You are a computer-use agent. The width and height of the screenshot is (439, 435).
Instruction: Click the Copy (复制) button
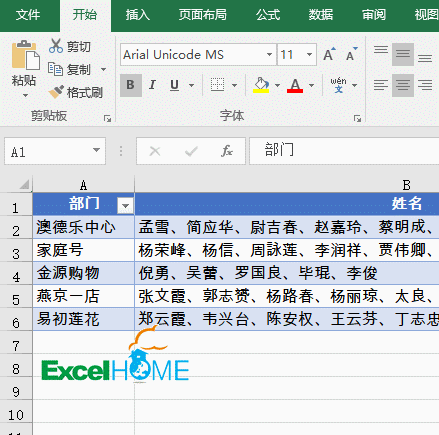pos(69,69)
